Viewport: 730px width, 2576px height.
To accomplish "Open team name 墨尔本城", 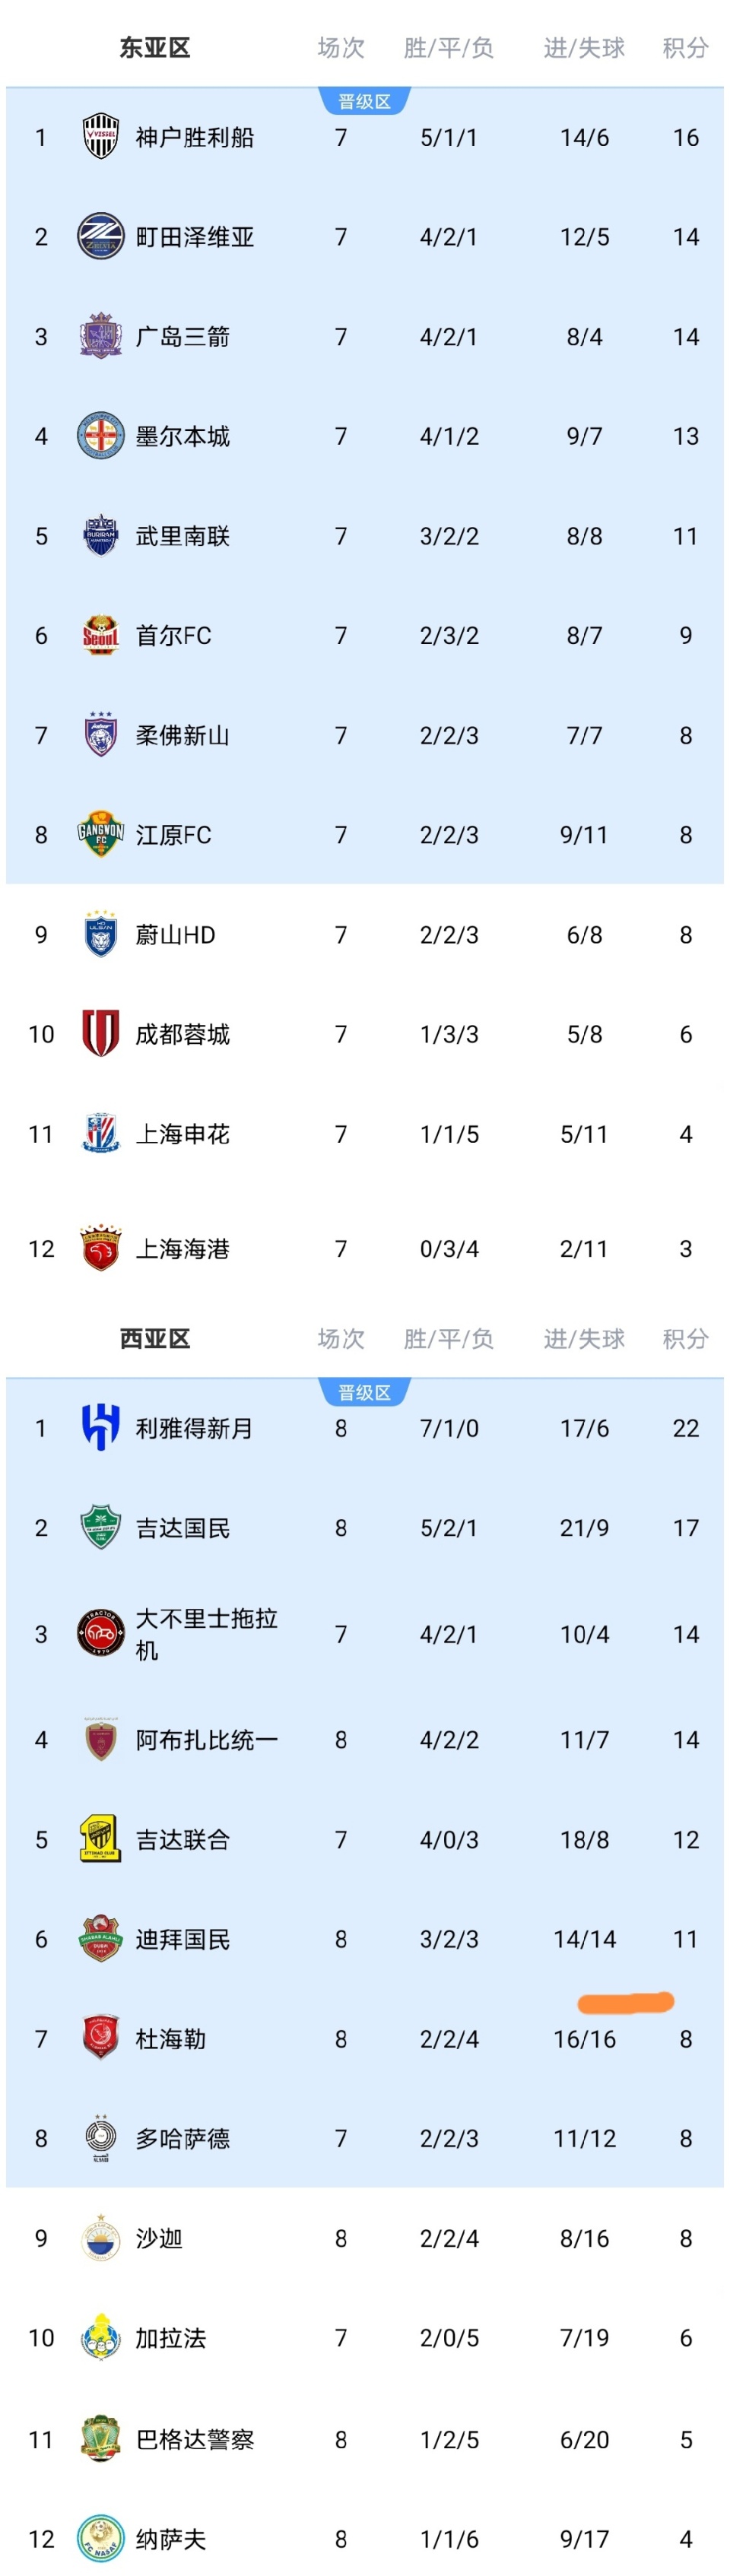I will point(183,437).
